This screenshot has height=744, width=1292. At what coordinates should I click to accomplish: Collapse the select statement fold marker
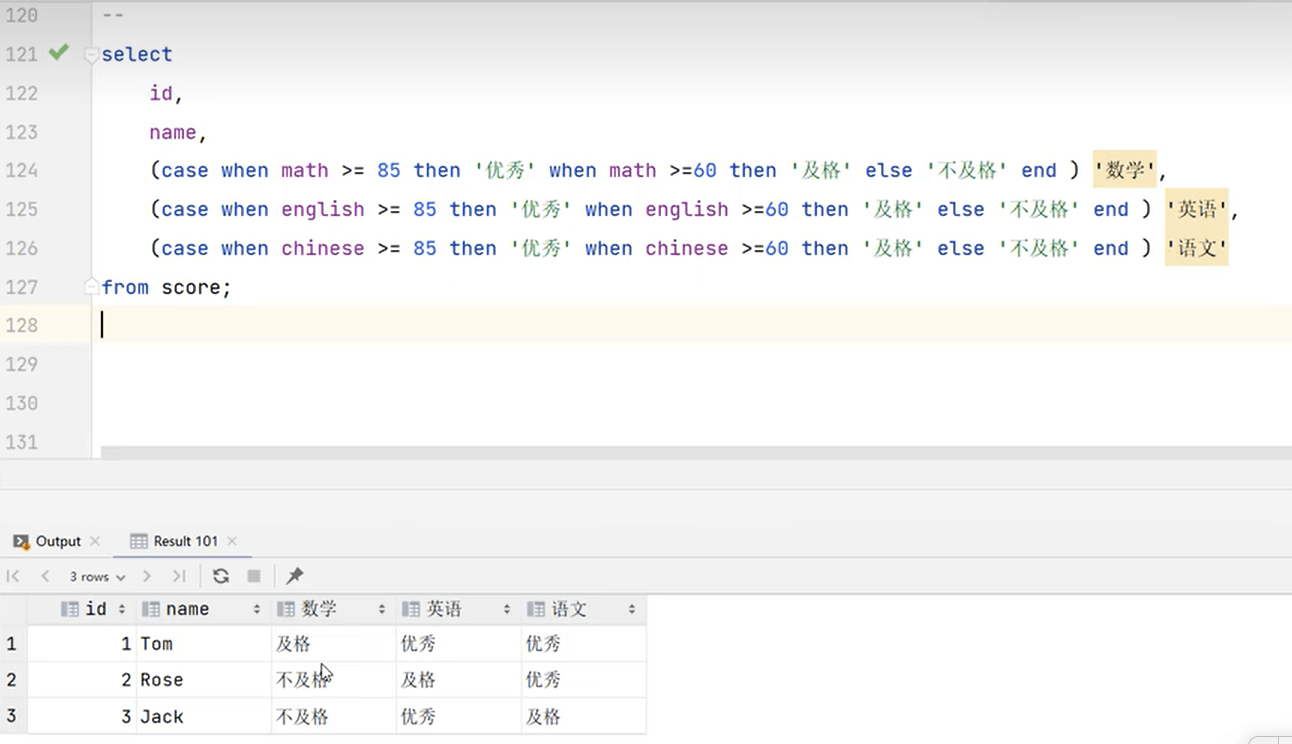tap(92, 55)
